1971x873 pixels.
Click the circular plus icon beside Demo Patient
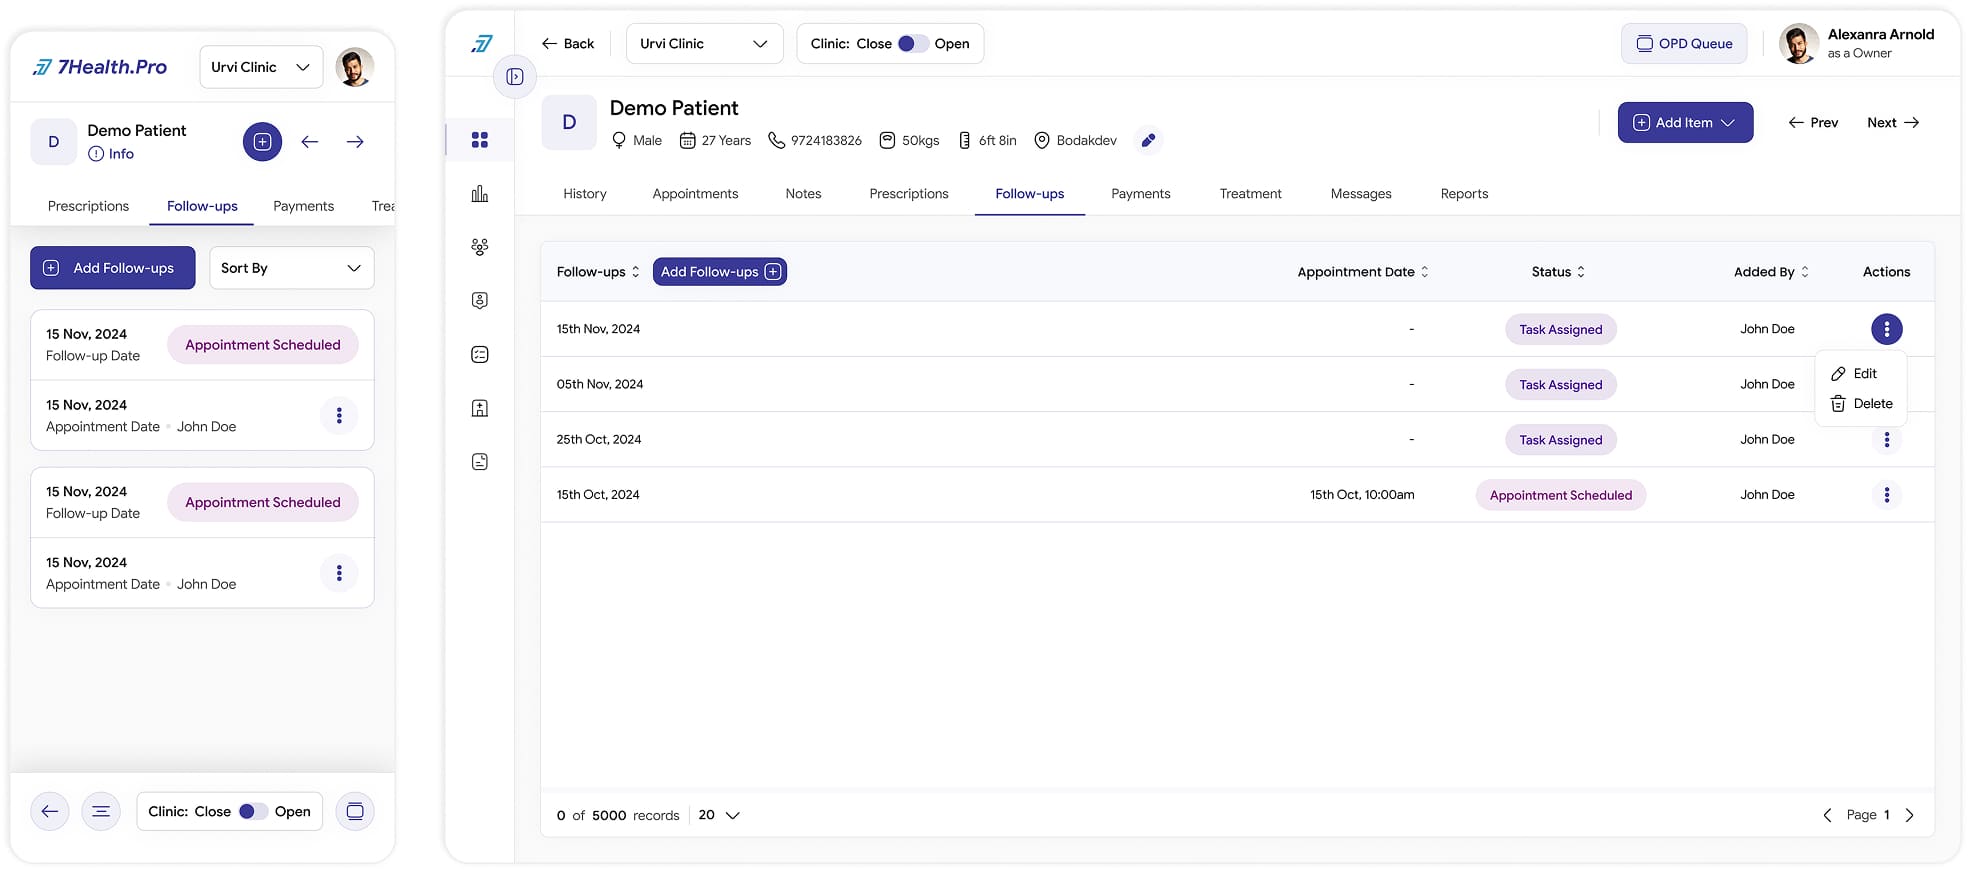coord(262,142)
